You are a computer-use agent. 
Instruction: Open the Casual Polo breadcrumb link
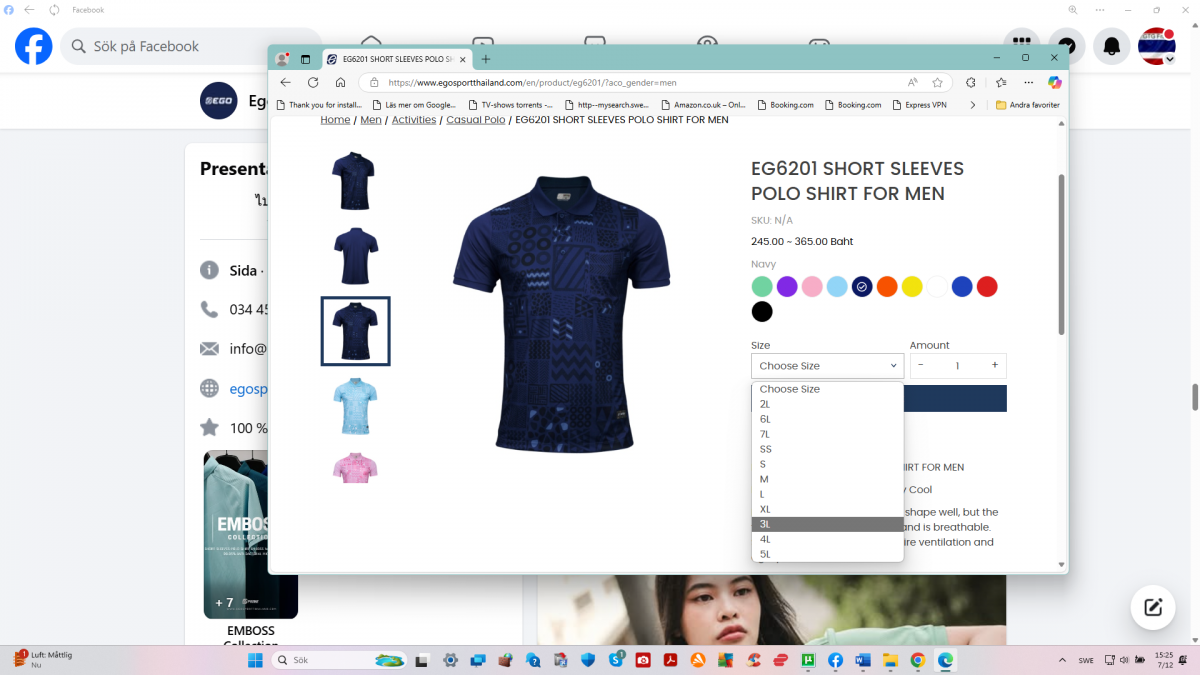point(476,120)
